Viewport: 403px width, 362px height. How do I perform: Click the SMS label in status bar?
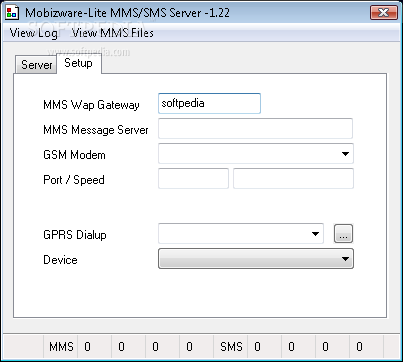[x=231, y=347]
